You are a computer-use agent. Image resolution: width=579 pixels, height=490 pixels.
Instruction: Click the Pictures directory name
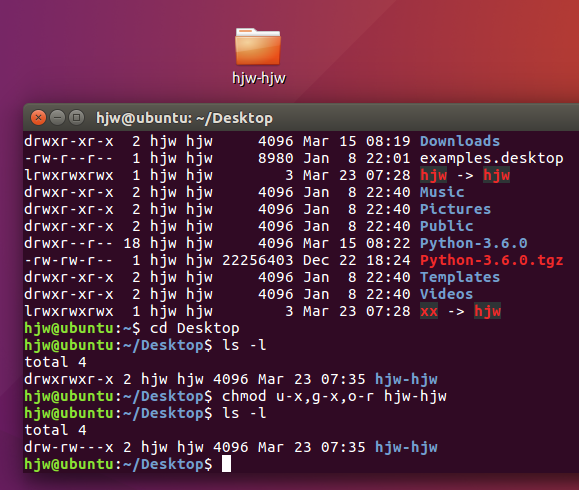[455, 209]
